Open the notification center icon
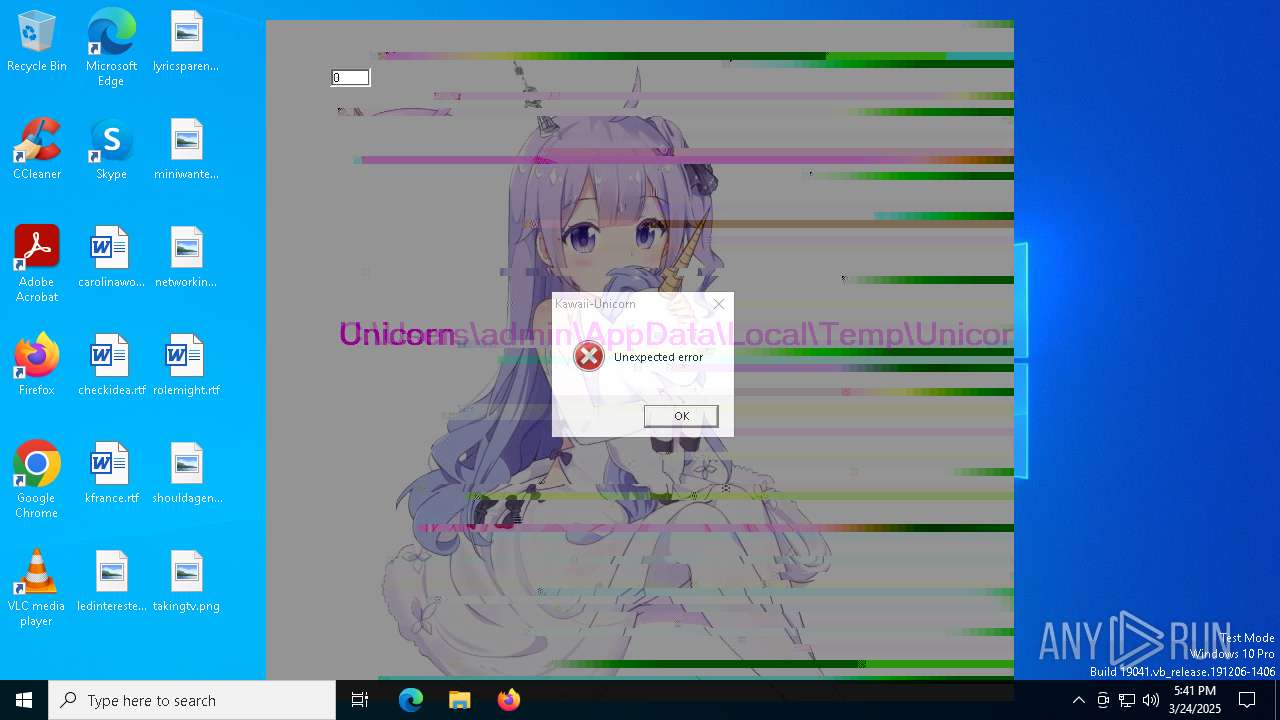Image resolution: width=1280 pixels, height=720 pixels. click(x=1248, y=700)
